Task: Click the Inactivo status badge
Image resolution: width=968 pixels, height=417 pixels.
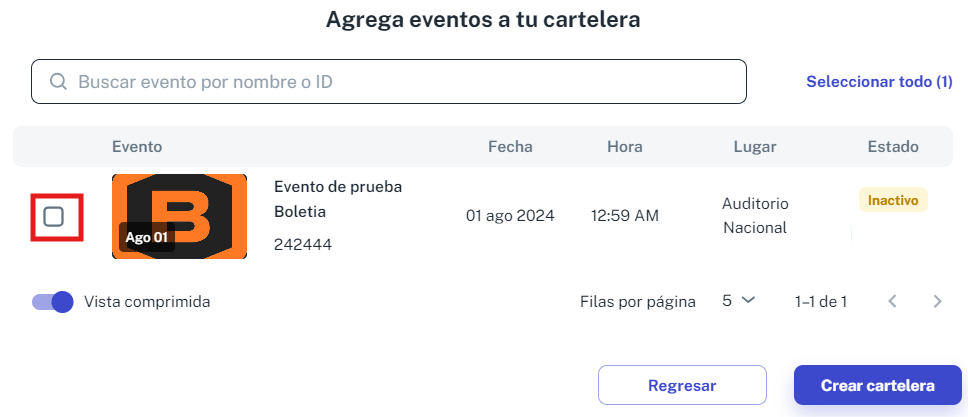Action: pos(893,200)
